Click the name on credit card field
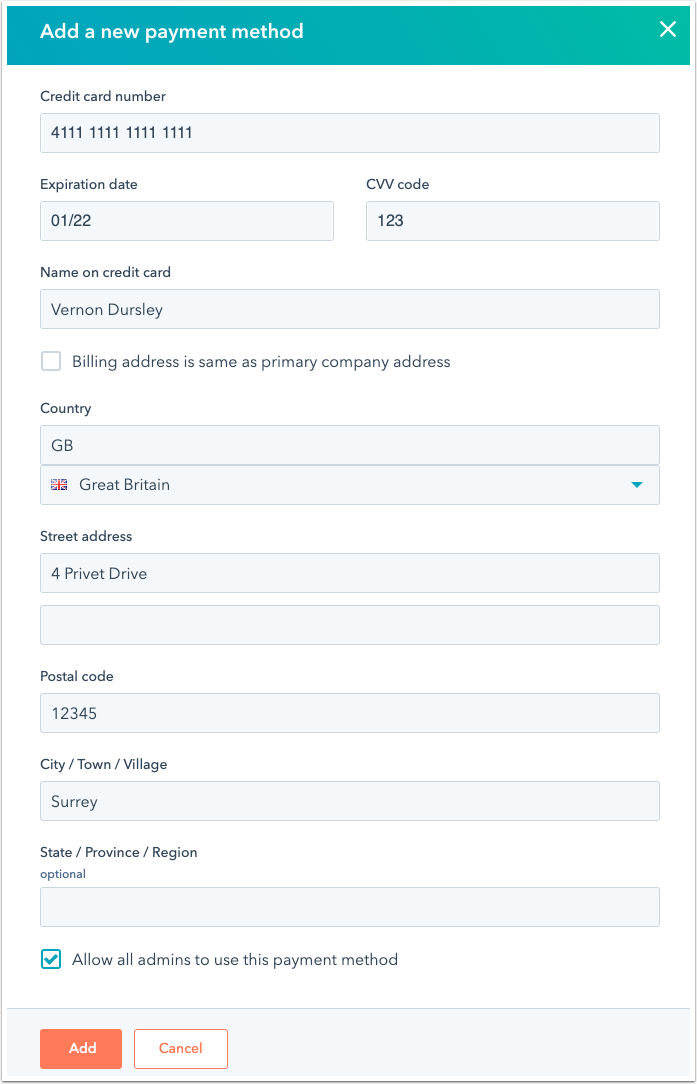697x1084 pixels. (x=349, y=309)
